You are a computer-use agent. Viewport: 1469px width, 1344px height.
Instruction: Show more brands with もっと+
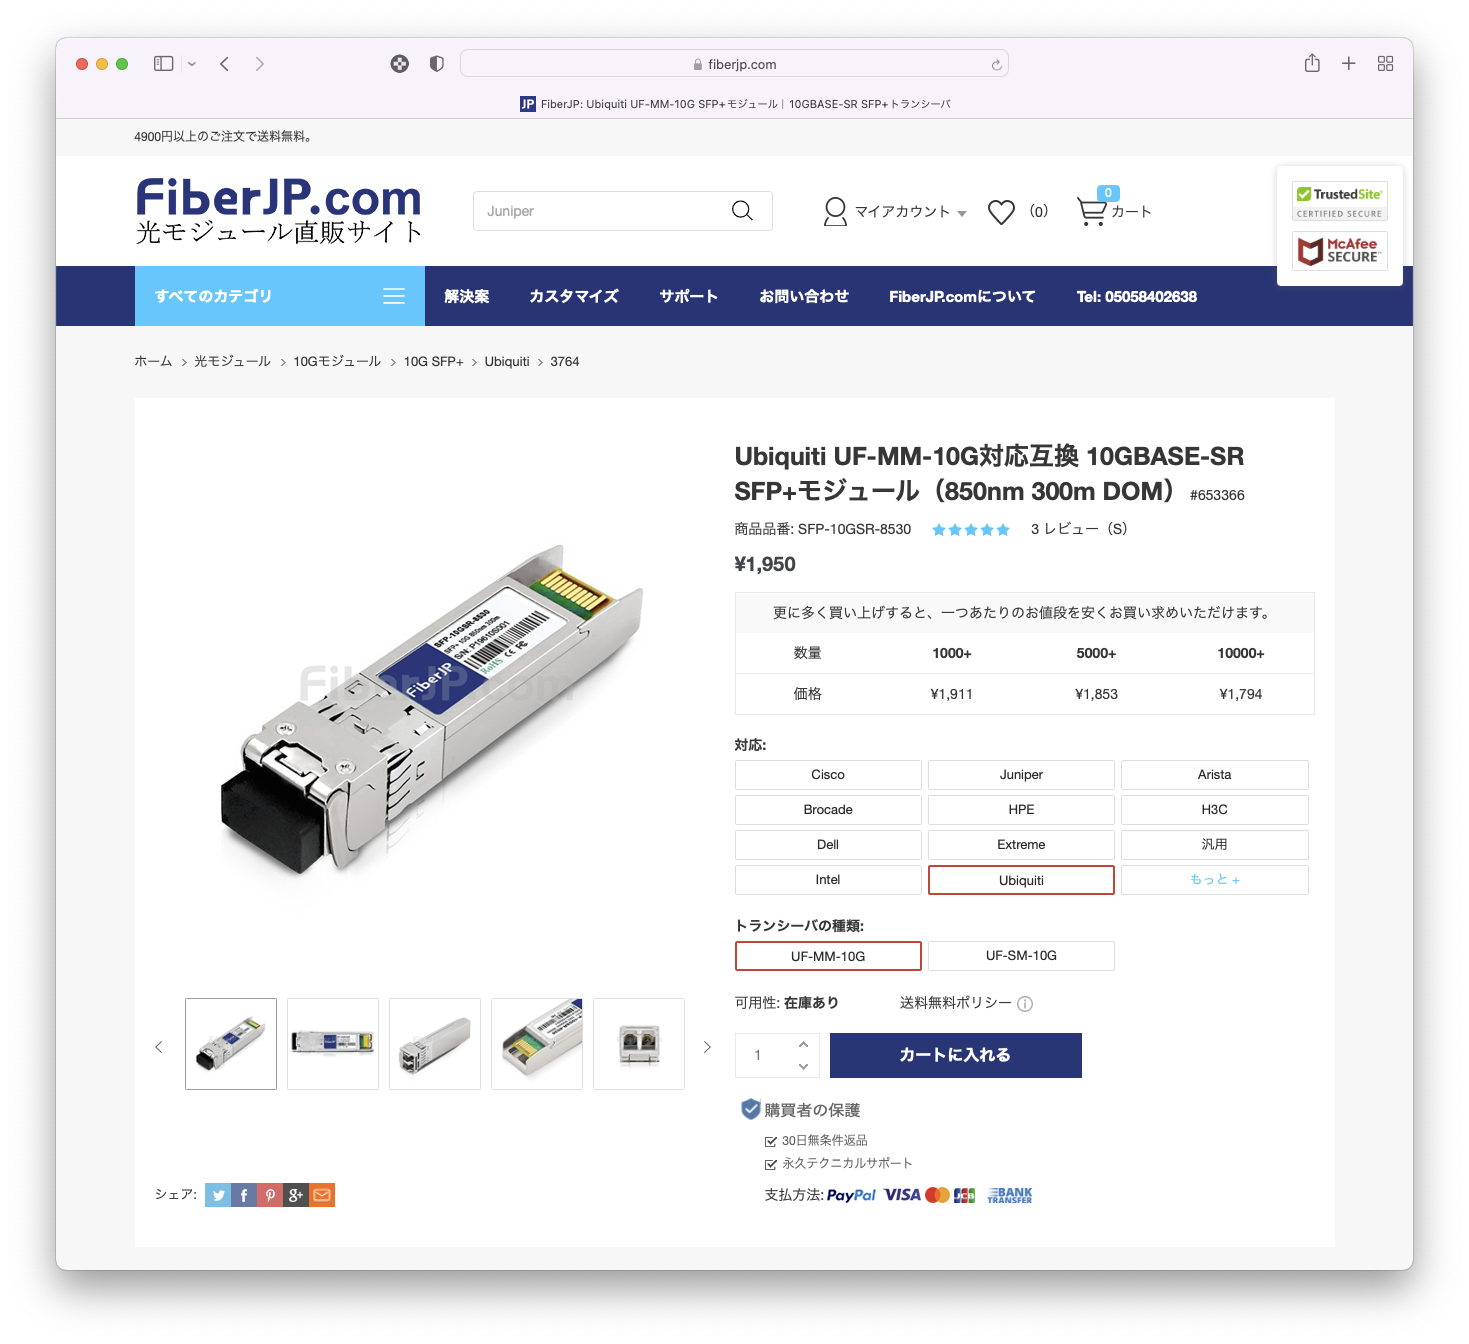click(x=1215, y=880)
